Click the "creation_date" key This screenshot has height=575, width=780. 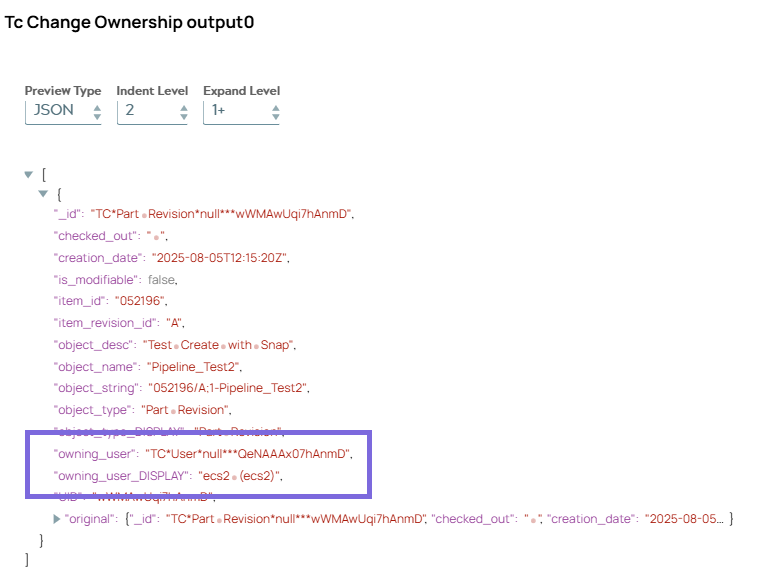98,258
